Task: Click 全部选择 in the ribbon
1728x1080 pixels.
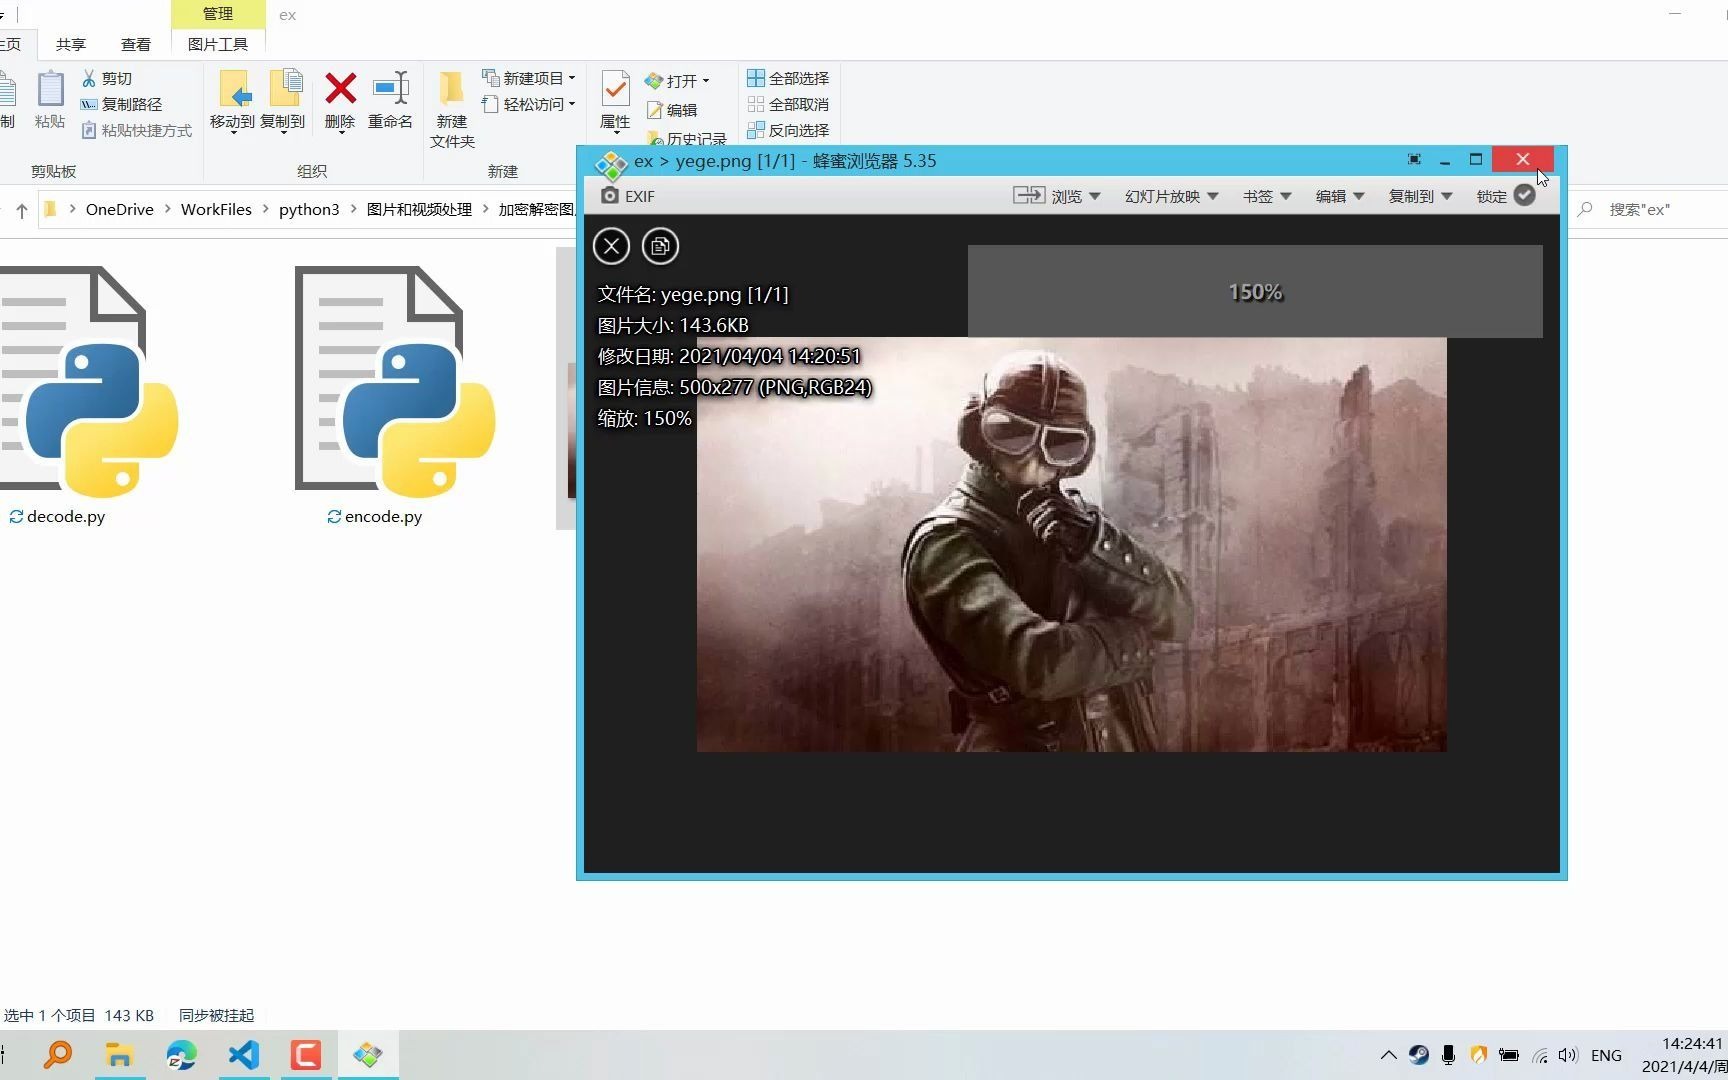Action: click(x=788, y=78)
